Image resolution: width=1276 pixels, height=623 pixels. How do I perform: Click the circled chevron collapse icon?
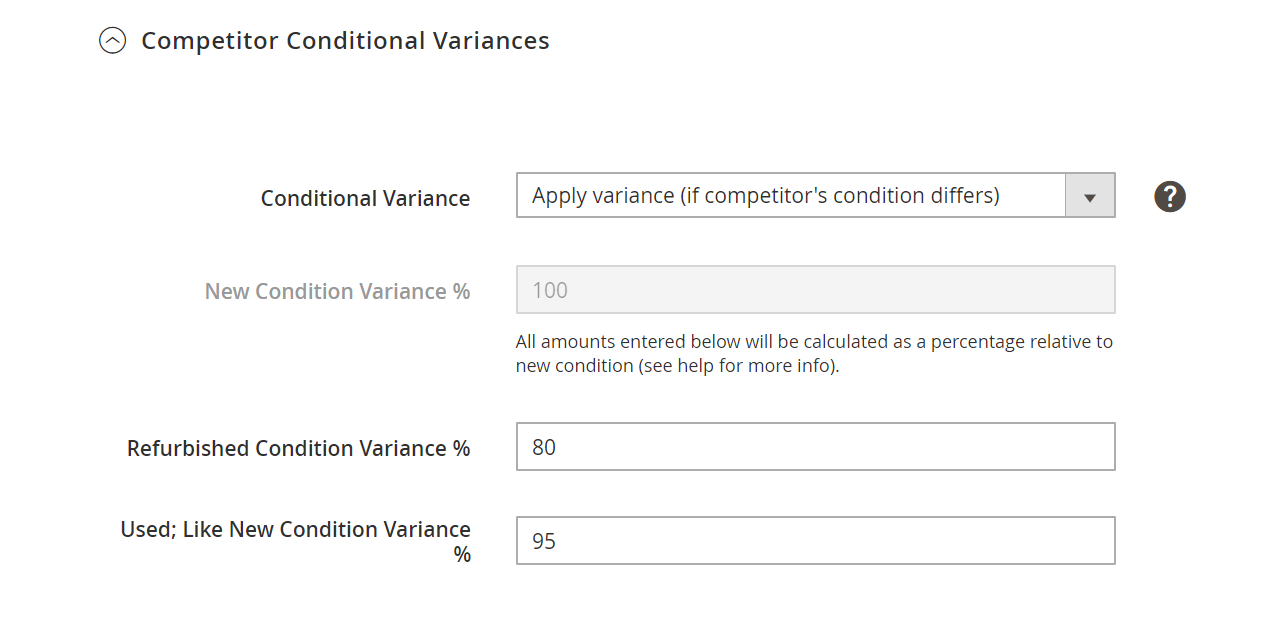tap(113, 41)
